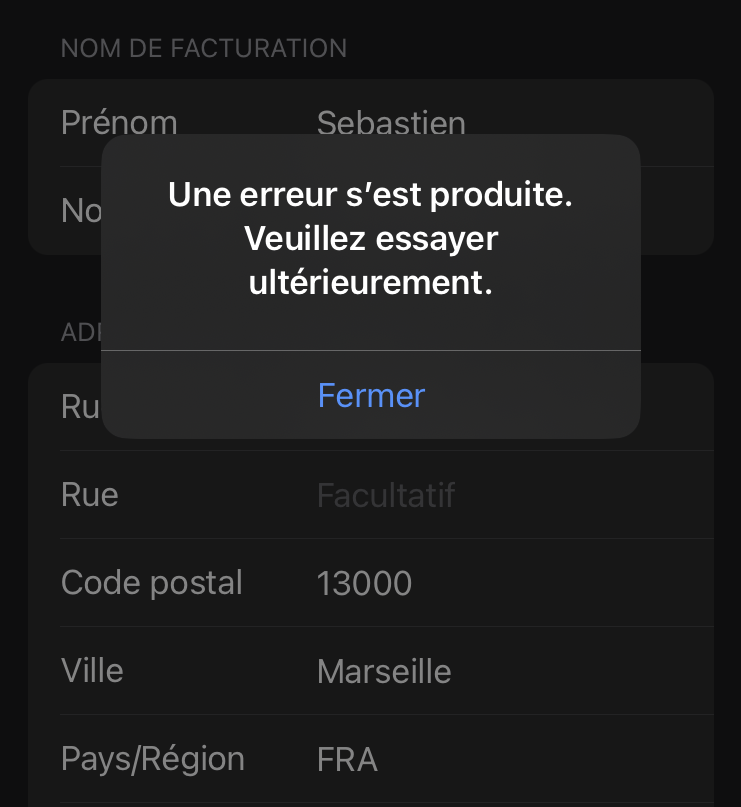Click the Rue label above Code postal
This screenshot has height=807, width=741.
pyautogui.click(x=90, y=495)
